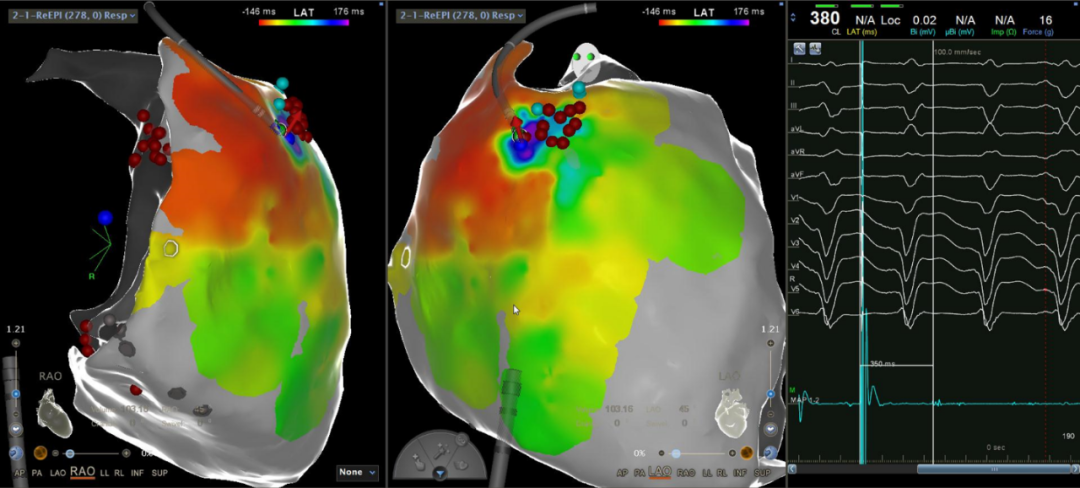The image size is (1080, 488).
Task: Pick the point-add hand tool in semicircle palette
Action: 419,462
